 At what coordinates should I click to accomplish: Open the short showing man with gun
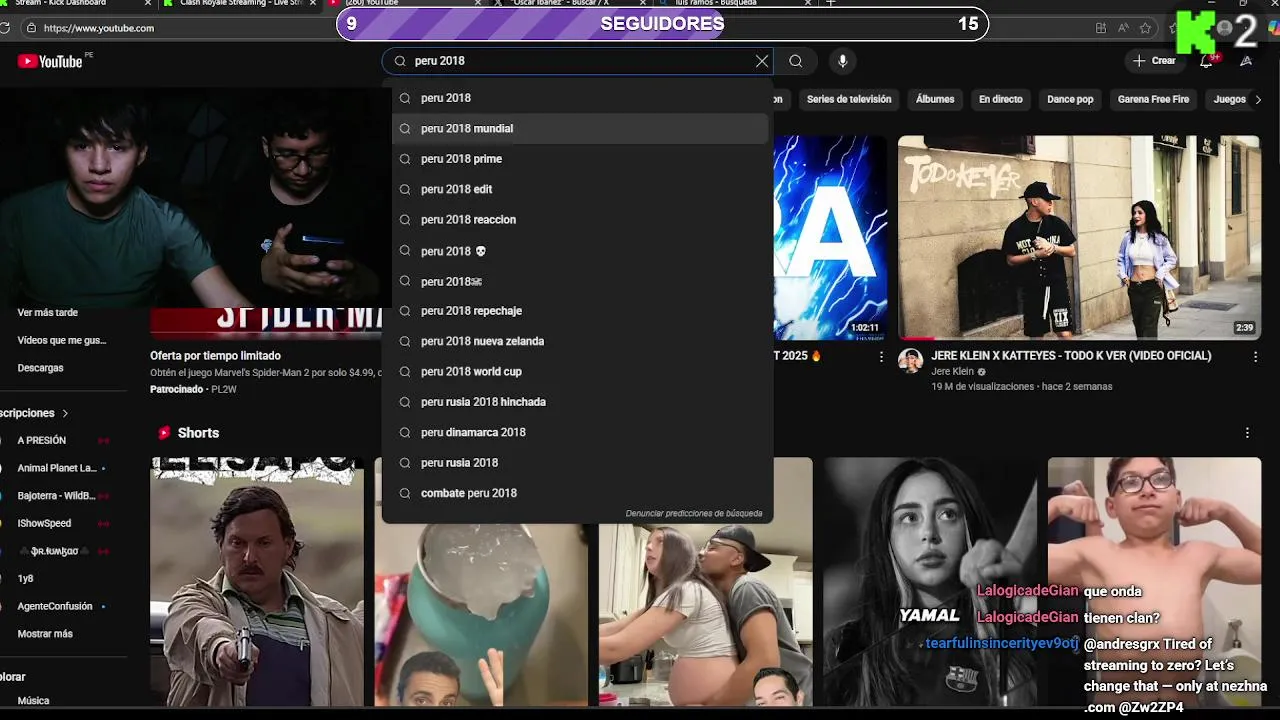[x=257, y=582]
